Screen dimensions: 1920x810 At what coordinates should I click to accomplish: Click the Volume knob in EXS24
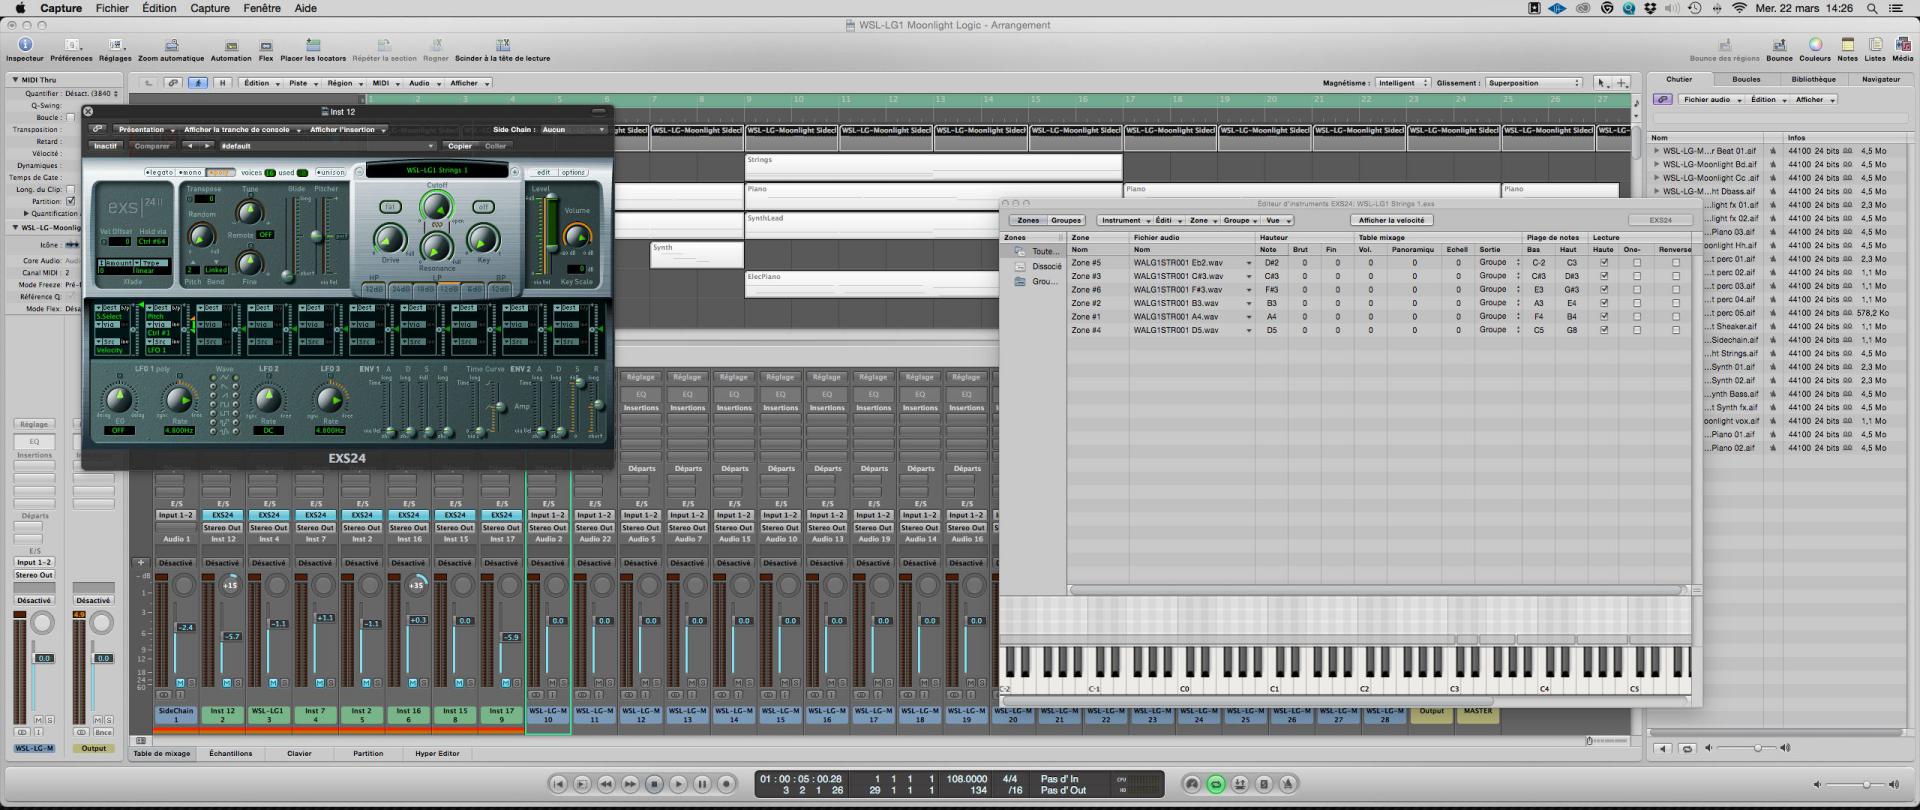pos(577,236)
